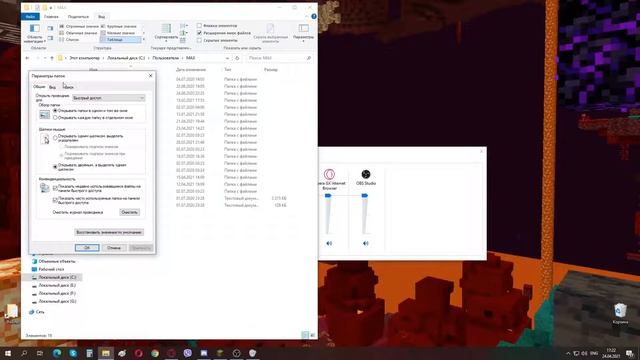
Task: Click Opera GX volume slider handle
Action: click(x=328, y=196)
